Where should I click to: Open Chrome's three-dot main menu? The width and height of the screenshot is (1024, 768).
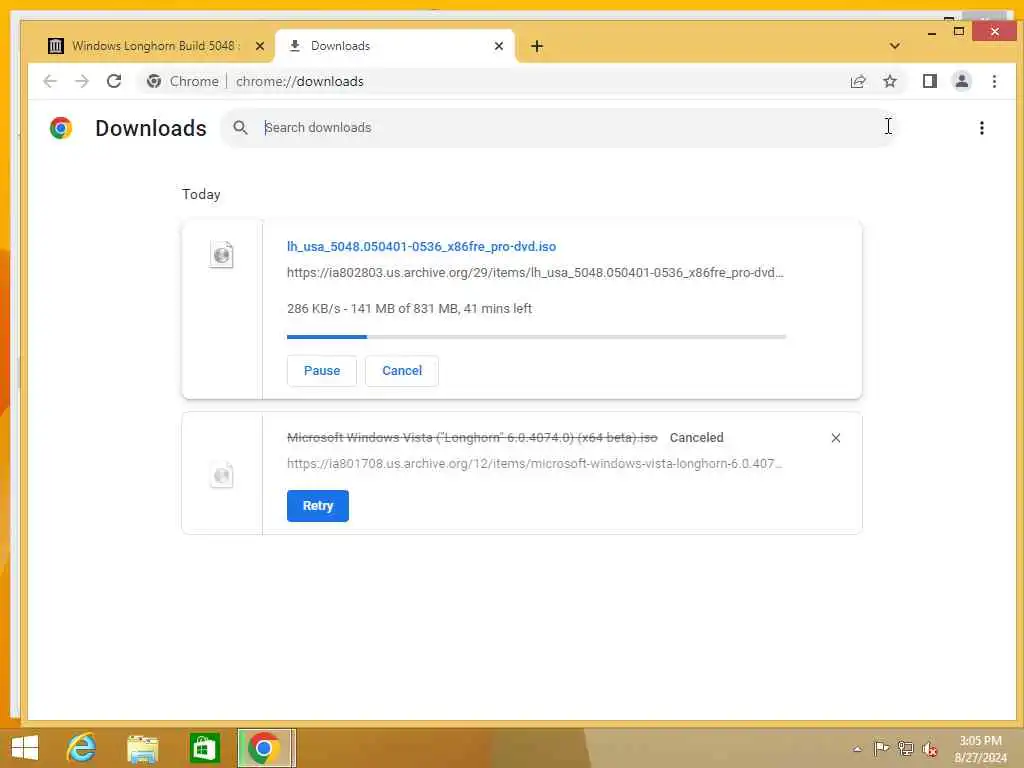pyautogui.click(x=994, y=81)
